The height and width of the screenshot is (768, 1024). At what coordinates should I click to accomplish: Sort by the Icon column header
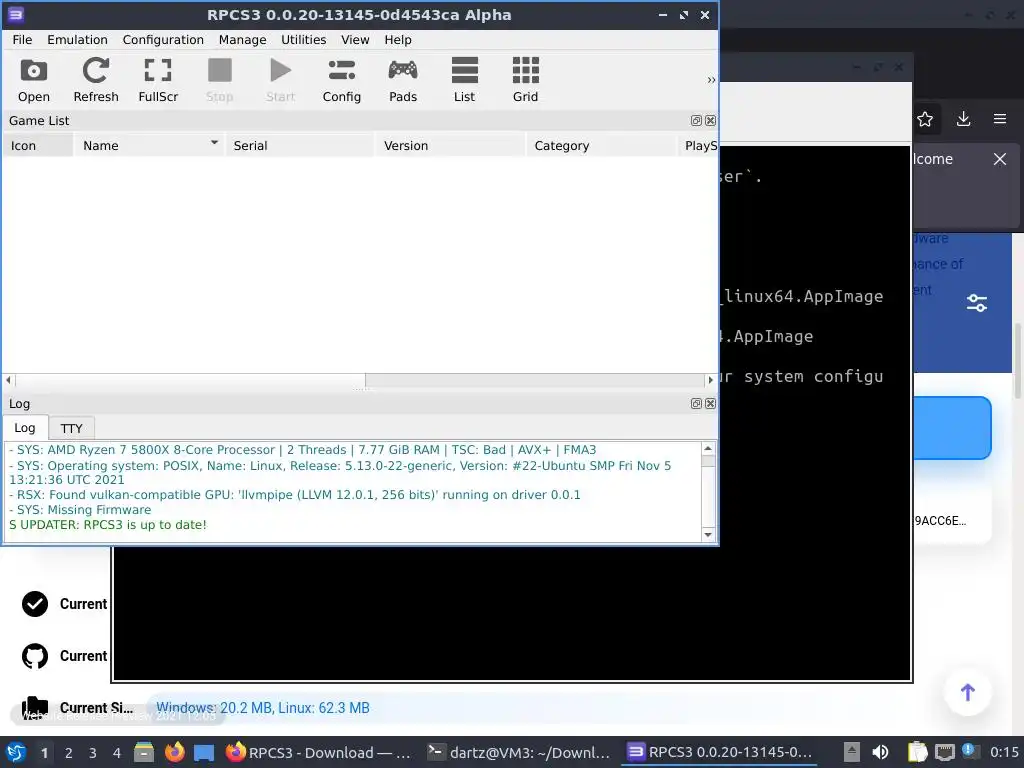click(38, 145)
